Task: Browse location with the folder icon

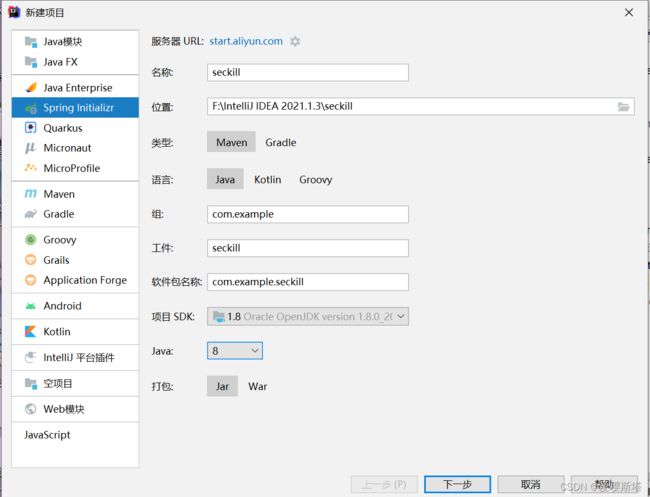Action: click(x=623, y=107)
